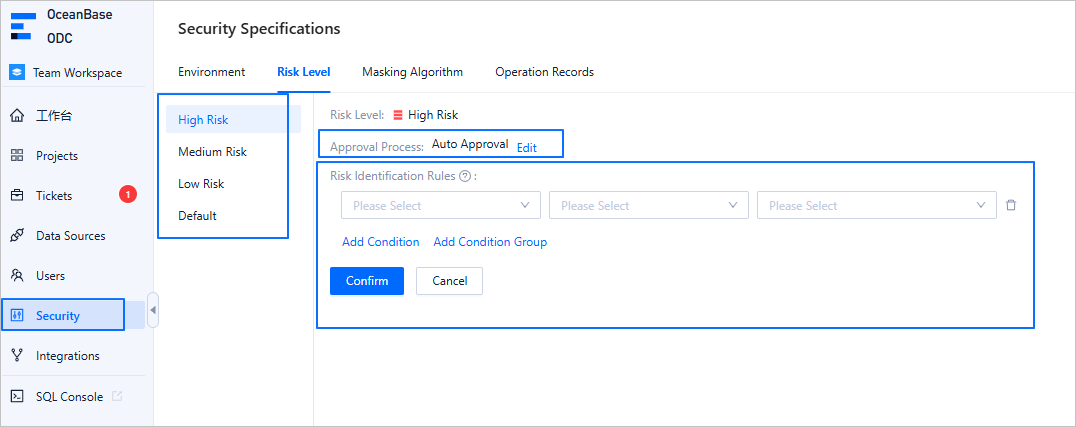Switch to the Masking Algorithm tab

pos(412,72)
